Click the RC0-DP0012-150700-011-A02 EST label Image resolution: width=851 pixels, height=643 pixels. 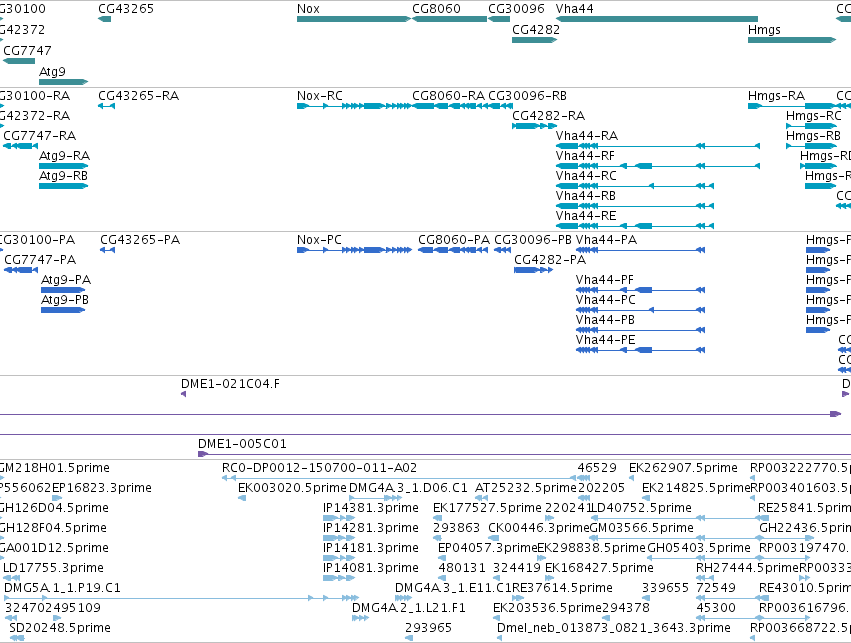[x=320, y=468]
